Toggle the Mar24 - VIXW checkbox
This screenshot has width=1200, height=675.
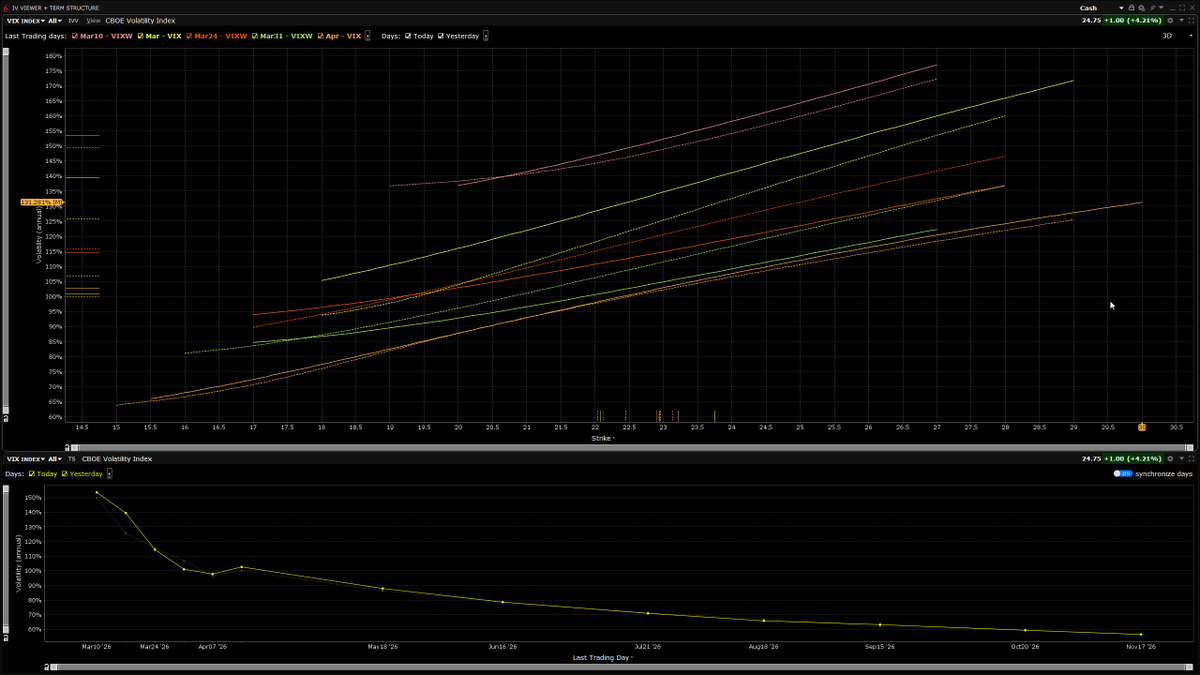(x=189, y=36)
